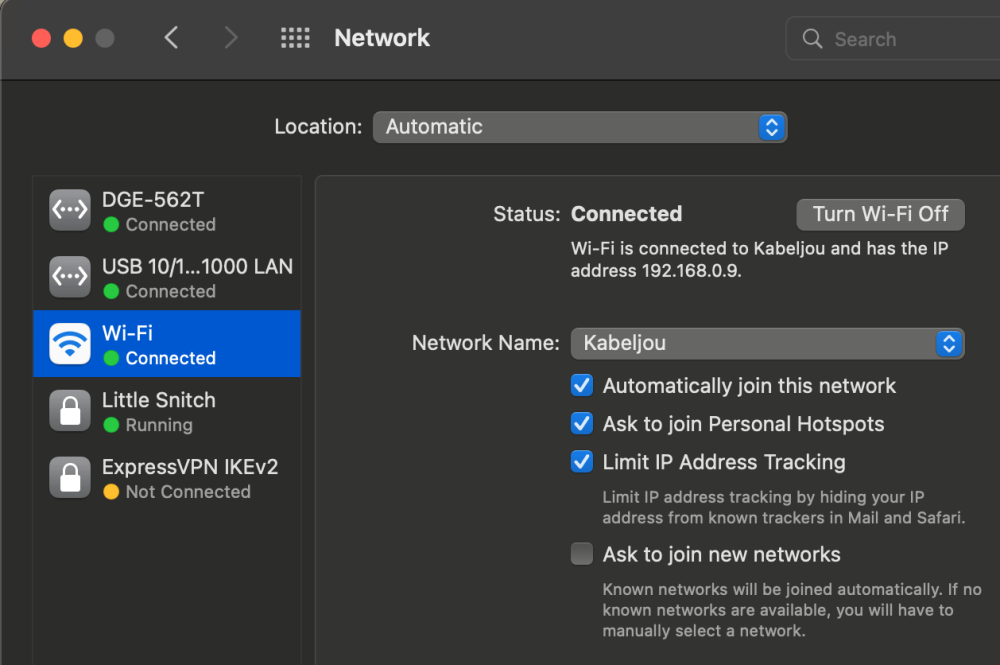Show all preferences grid icon
The height and width of the screenshot is (665, 1000).
[x=295, y=38]
